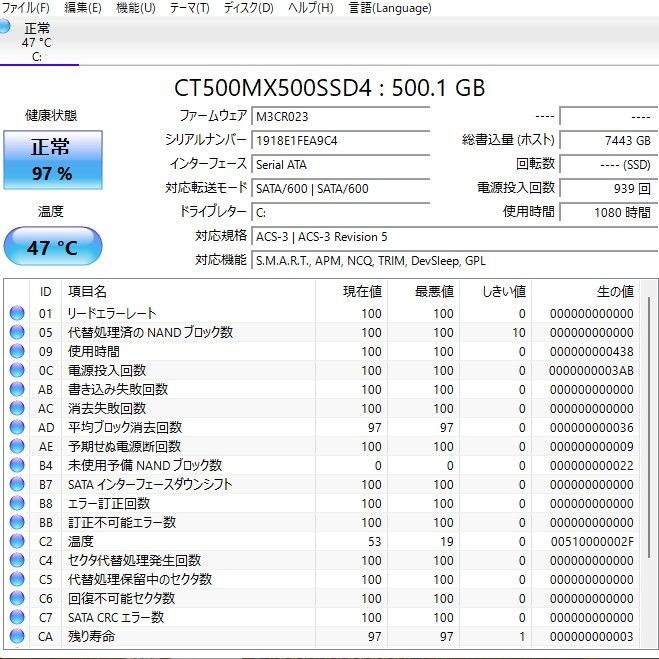Click the 47 °C temperature button
The width and height of the screenshot is (659, 659).
pyautogui.click(x=53, y=247)
